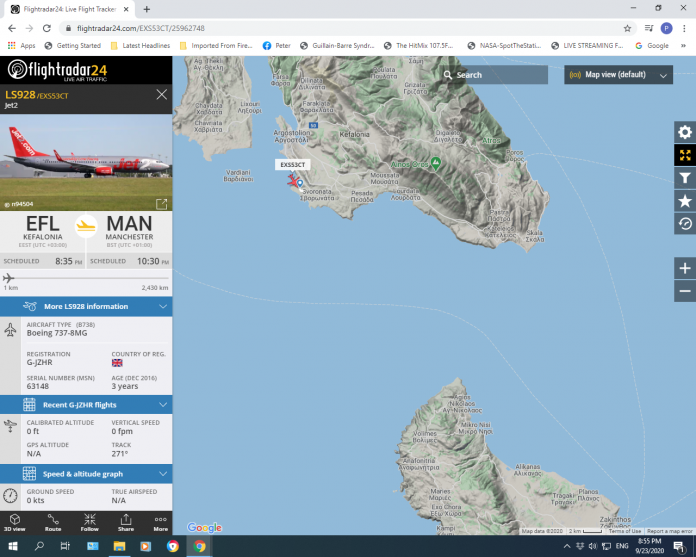Click the Jet2 aircraft photo thumbnail
The image size is (696, 557).
[86, 162]
